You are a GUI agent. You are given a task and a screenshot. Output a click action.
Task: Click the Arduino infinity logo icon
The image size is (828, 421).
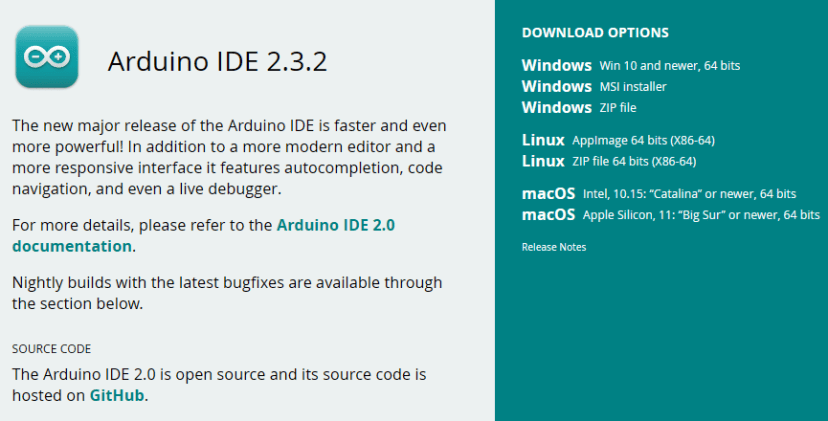coord(47,57)
